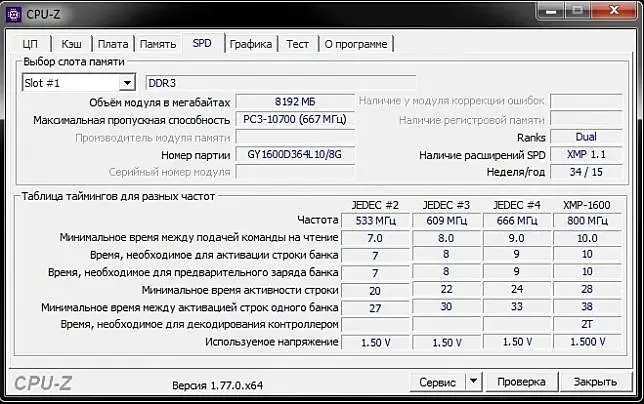Click the JEDEC #3 column header
This screenshot has height=404, width=644.
[x=446, y=205]
